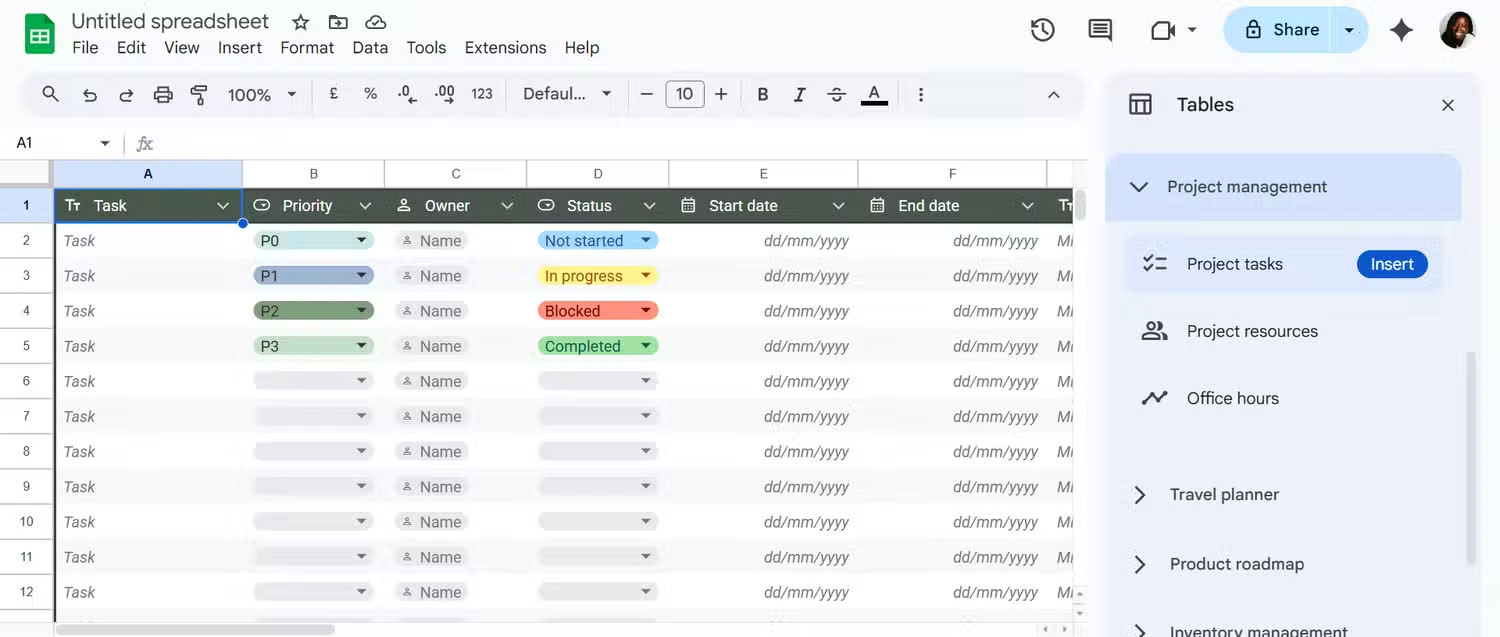Apply percent formatting

click(x=370, y=94)
